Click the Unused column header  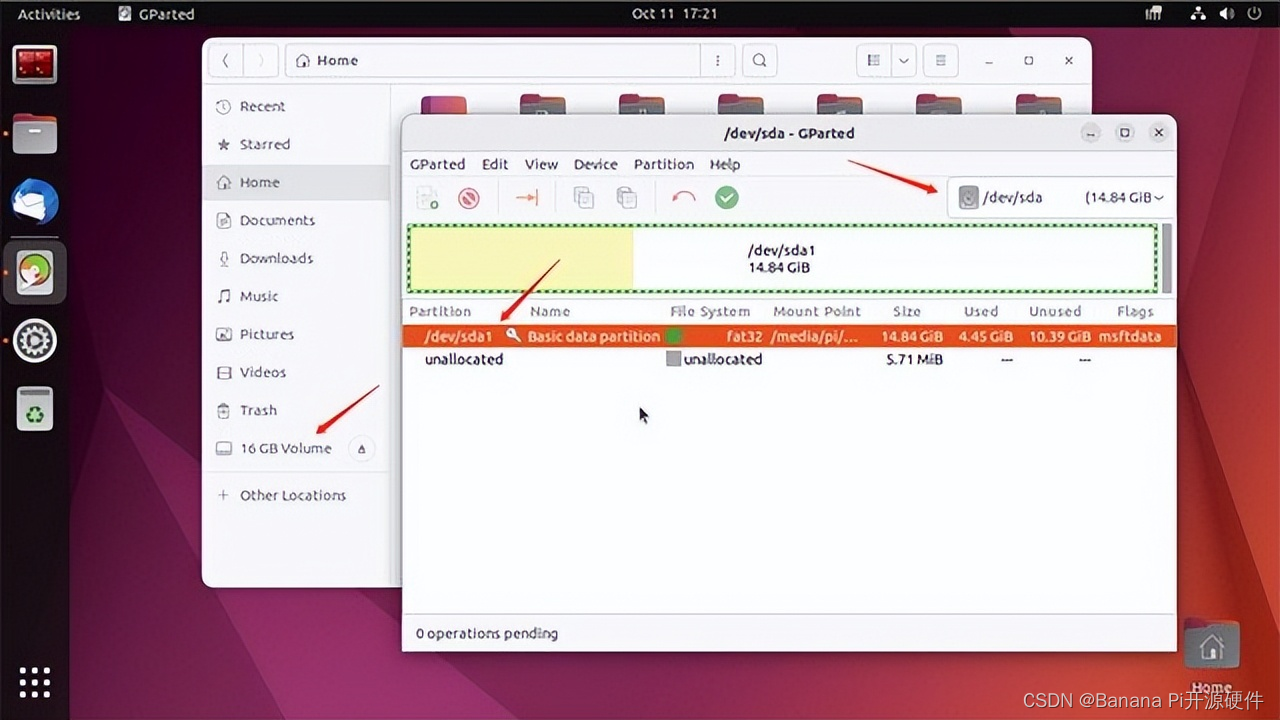click(x=1055, y=311)
